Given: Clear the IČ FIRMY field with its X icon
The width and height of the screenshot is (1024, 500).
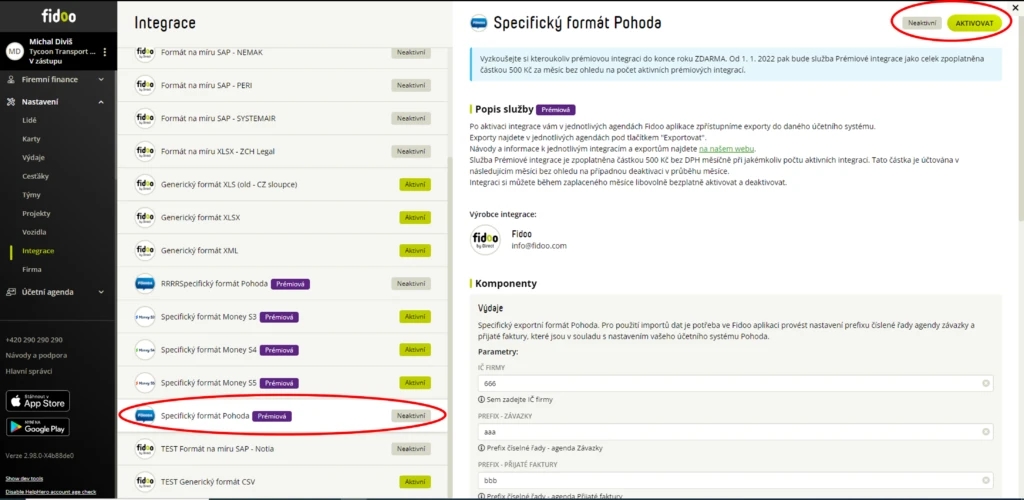Looking at the screenshot, I should (985, 383).
